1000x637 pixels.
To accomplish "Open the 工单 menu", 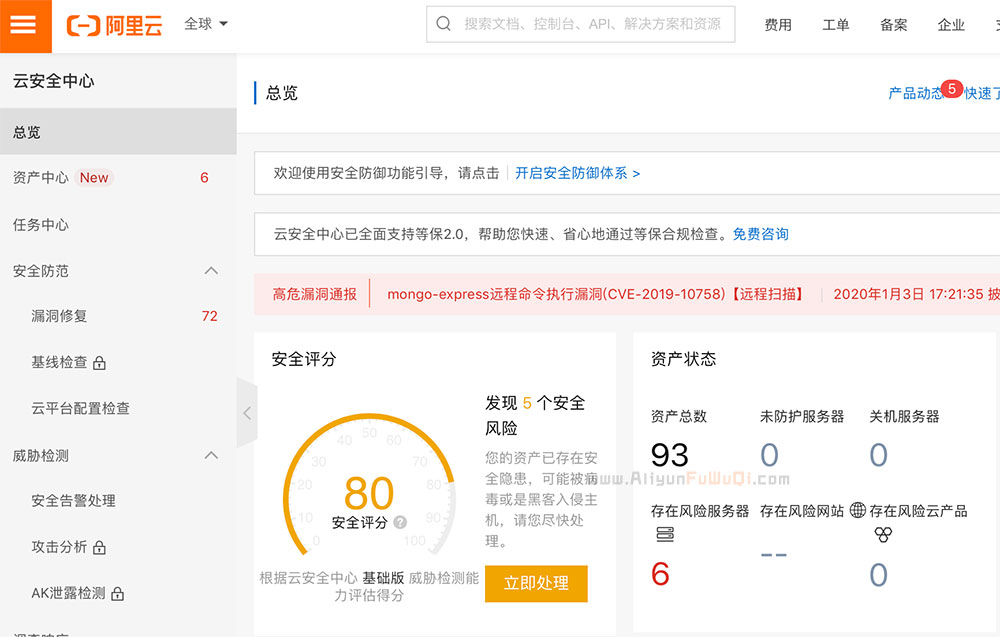I will click(835, 25).
